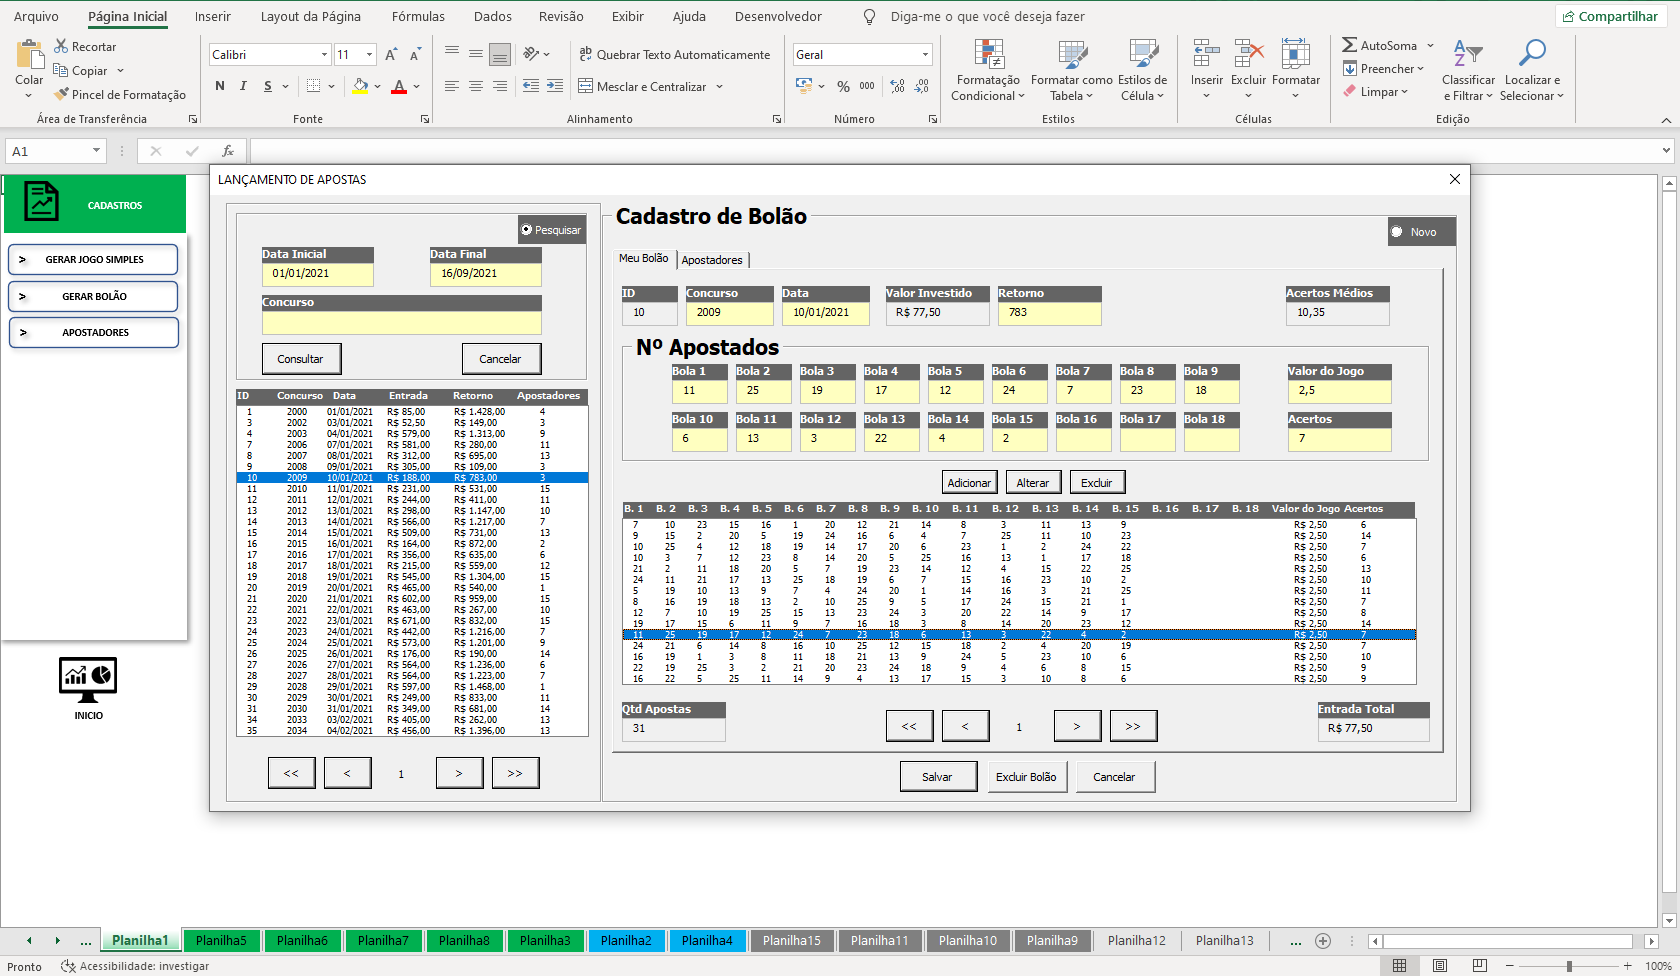
Task: Close the Lançamento de Apostas dialog
Action: pyautogui.click(x=1454, y=179)
